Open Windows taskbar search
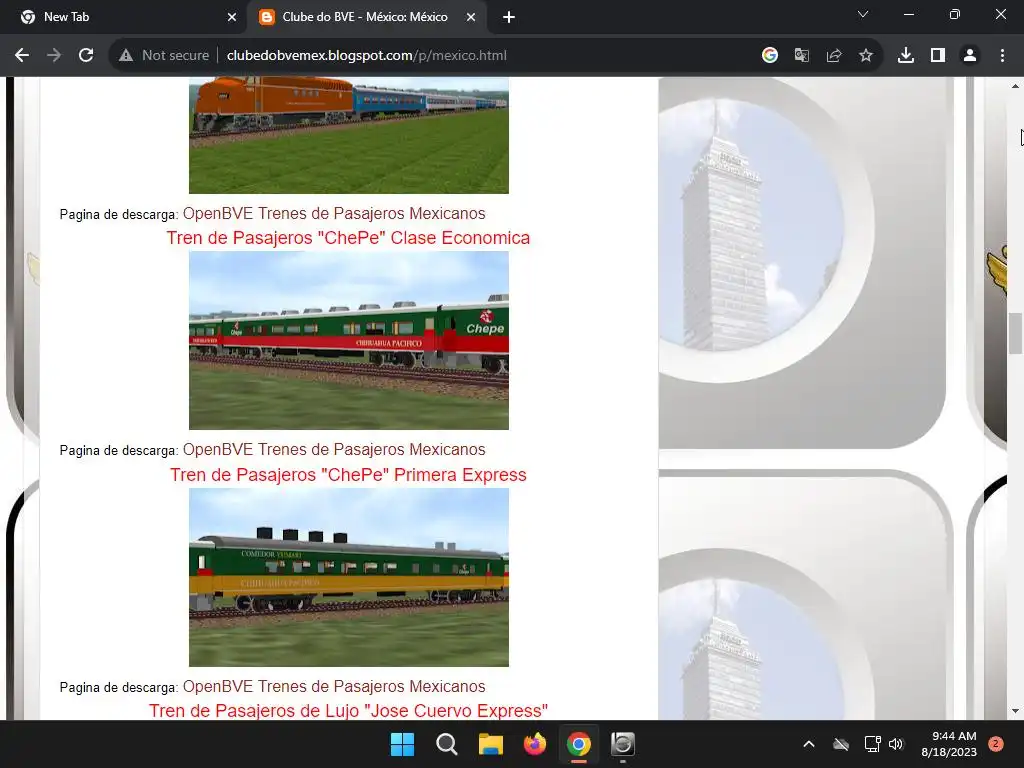The width and height of the screenshot is (1024, 768). [x=447, y=744]
